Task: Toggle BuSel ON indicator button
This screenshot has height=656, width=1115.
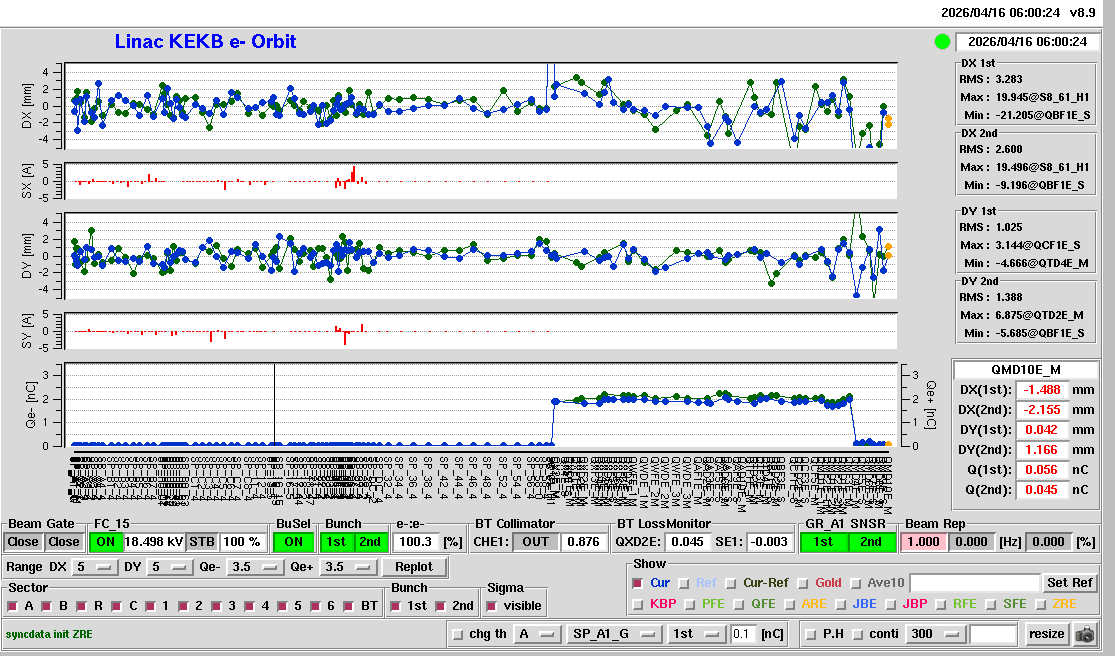Action: coord(292,541)
